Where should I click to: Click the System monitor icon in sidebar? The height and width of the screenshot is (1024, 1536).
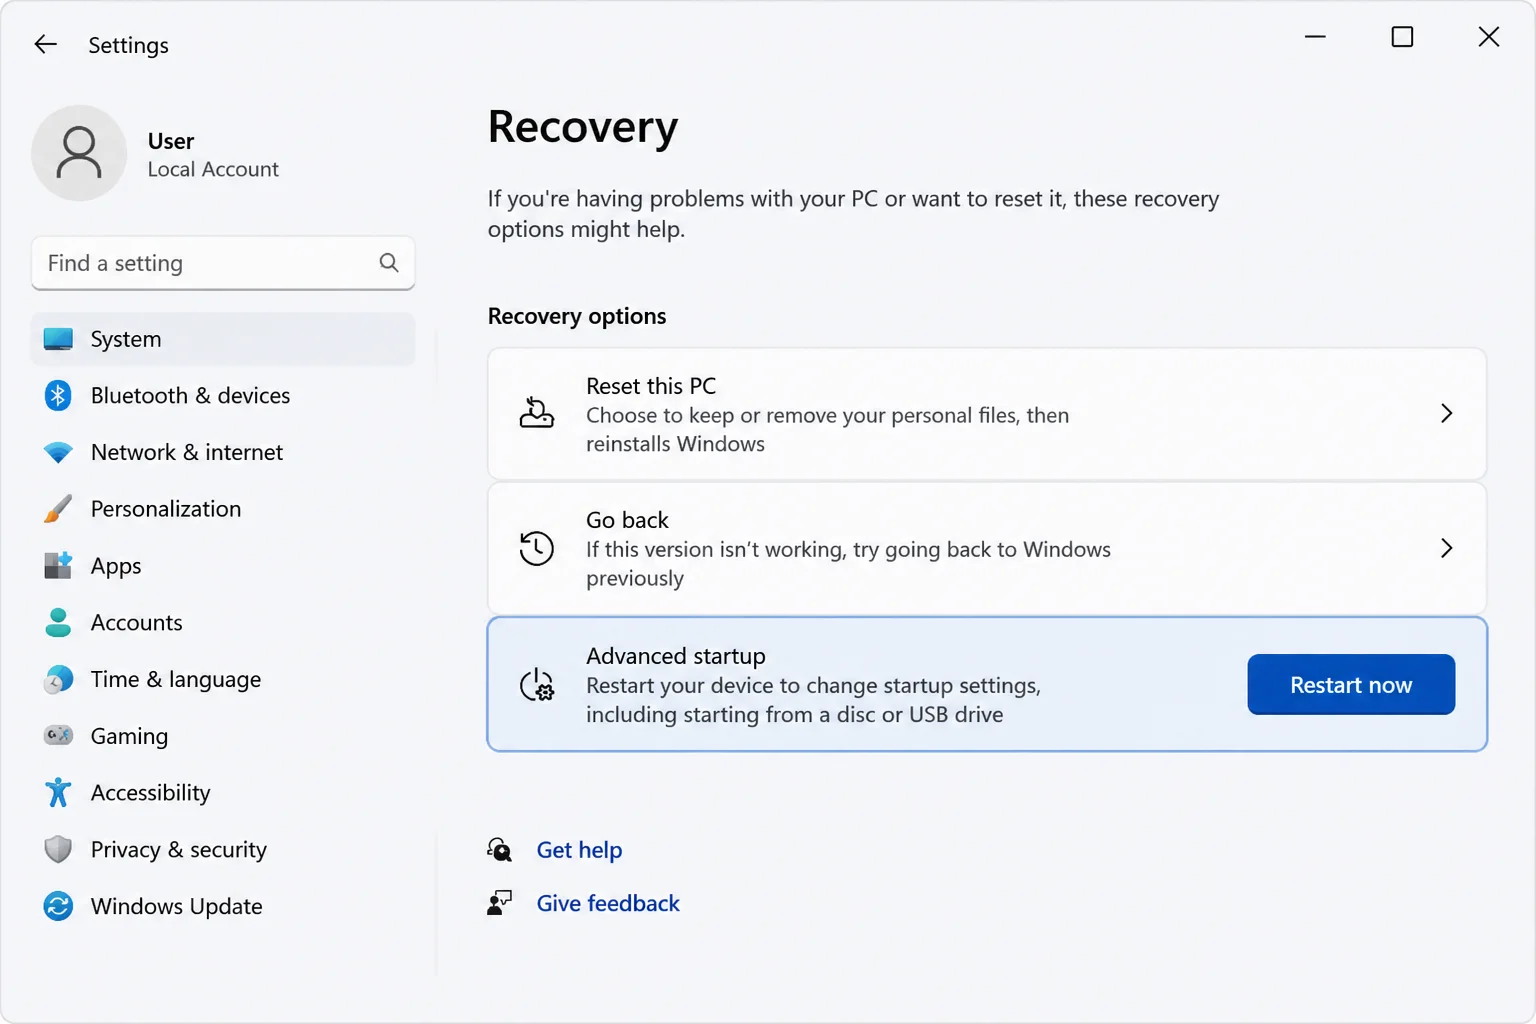58,339
